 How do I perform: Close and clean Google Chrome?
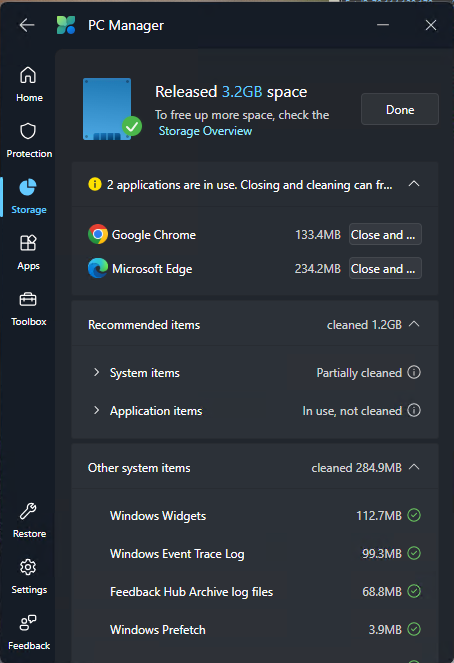[385, 234]
